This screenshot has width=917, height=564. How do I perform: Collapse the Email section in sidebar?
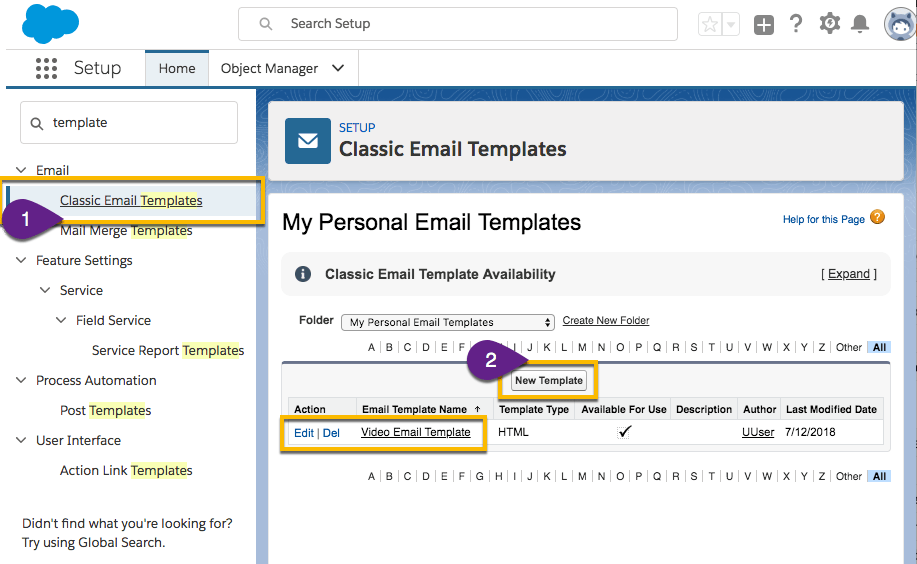21,170
